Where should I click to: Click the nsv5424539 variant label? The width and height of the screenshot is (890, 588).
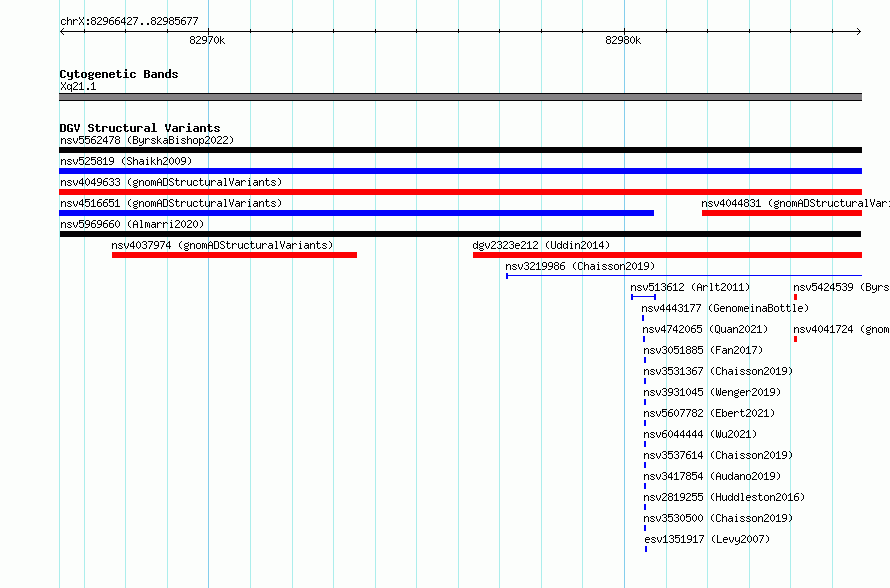[841, 287]
